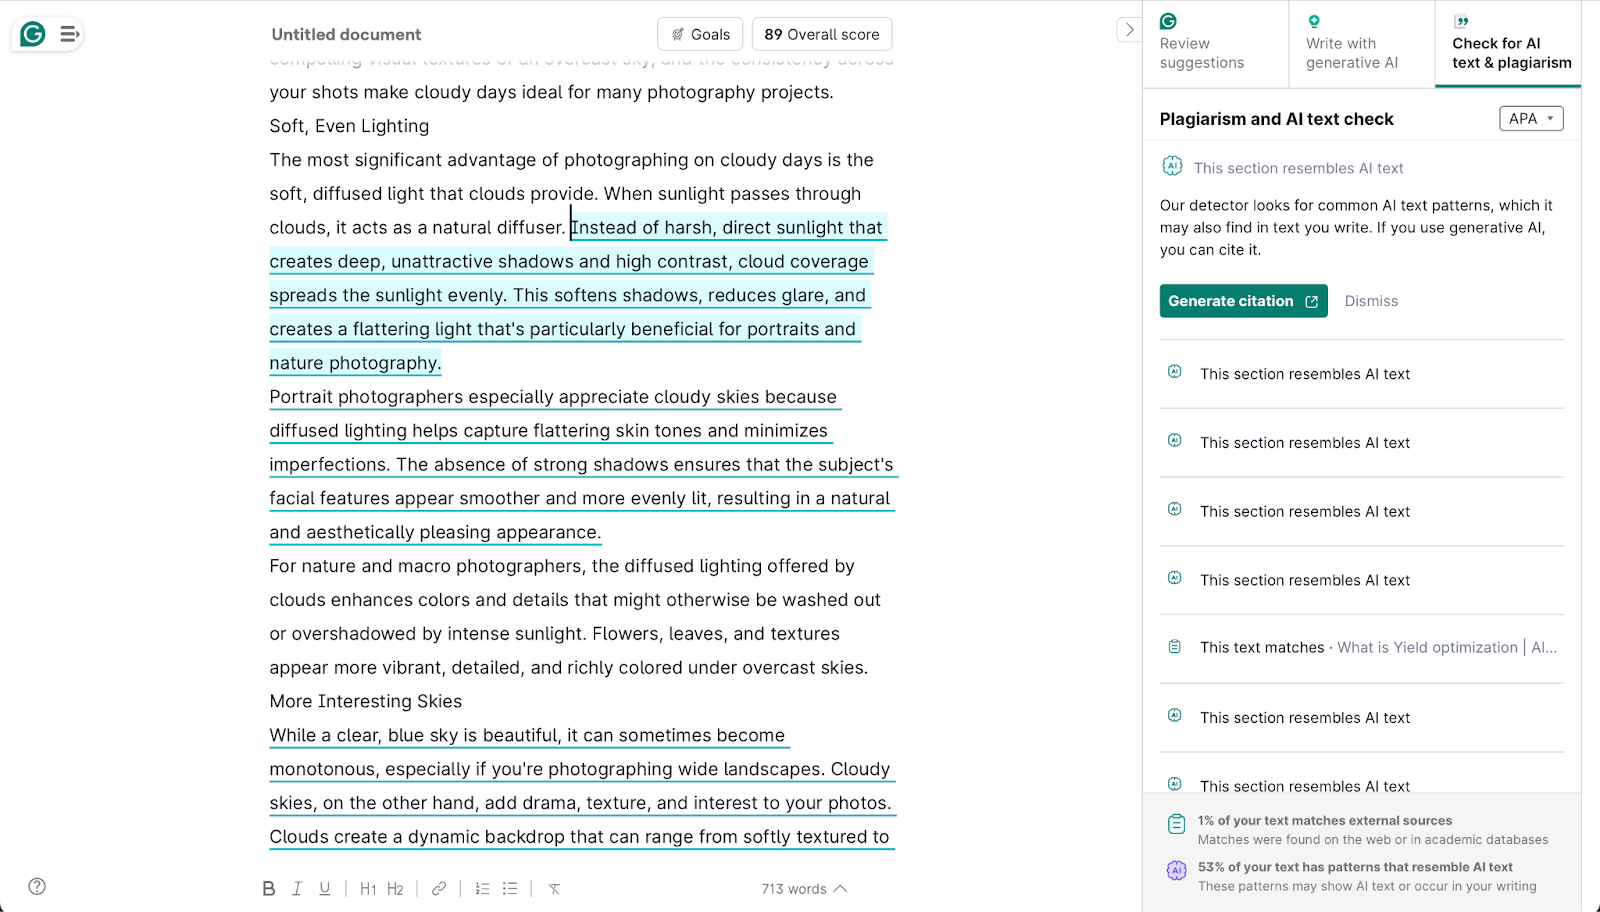Dismiss the AI text suggestion
The height and width of the screenshot is (912, 1600).
click(x=1371, y=301)
